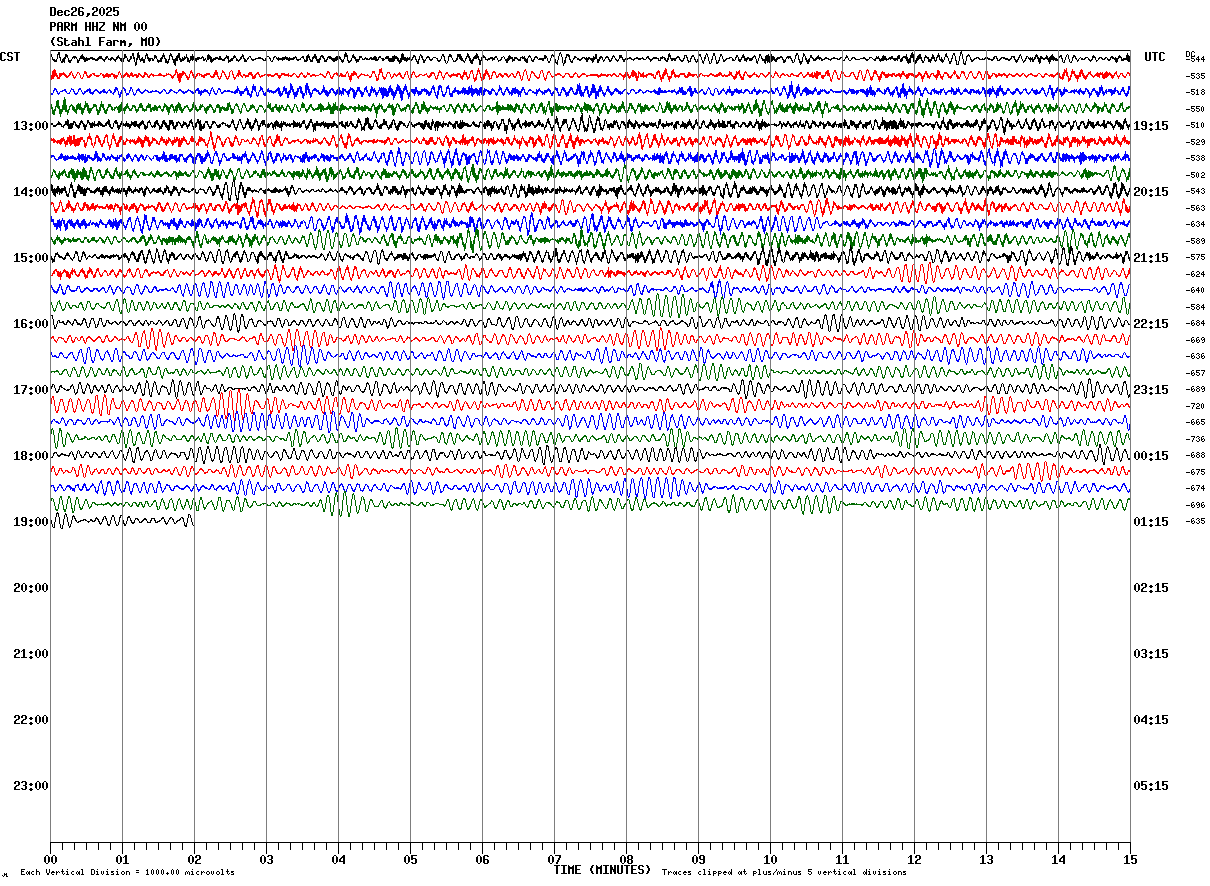Click the PARM HHZ NM 00 station label
This screenshot has width=1210, height=886.
click(x=98, y=27)
